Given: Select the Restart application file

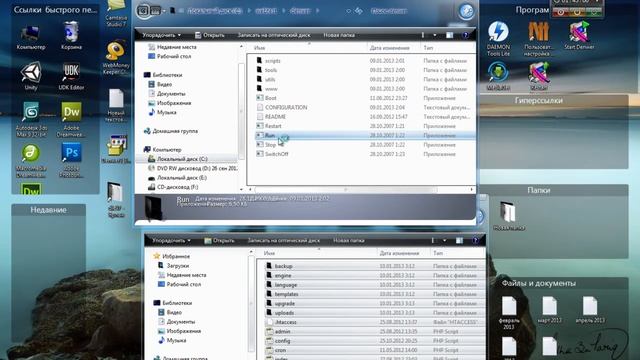Looking at the screenshot, I should pyautogui.click(x=273, y=126).
